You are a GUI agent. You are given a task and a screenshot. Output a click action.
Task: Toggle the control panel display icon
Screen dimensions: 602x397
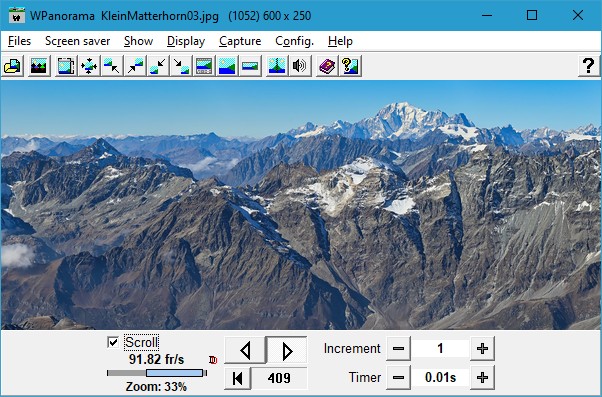click(x=204, y=66)
